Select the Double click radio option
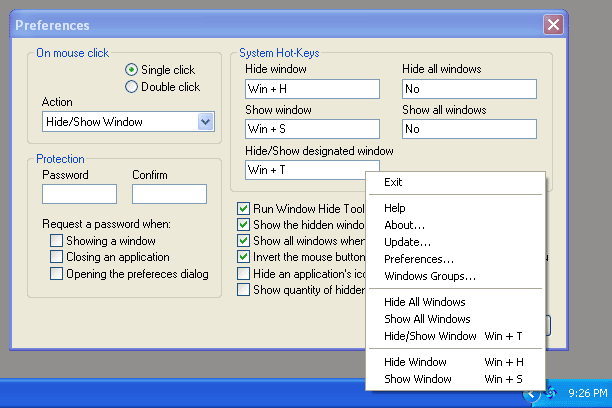The image size is (612, 408). [x=132, y=87]
